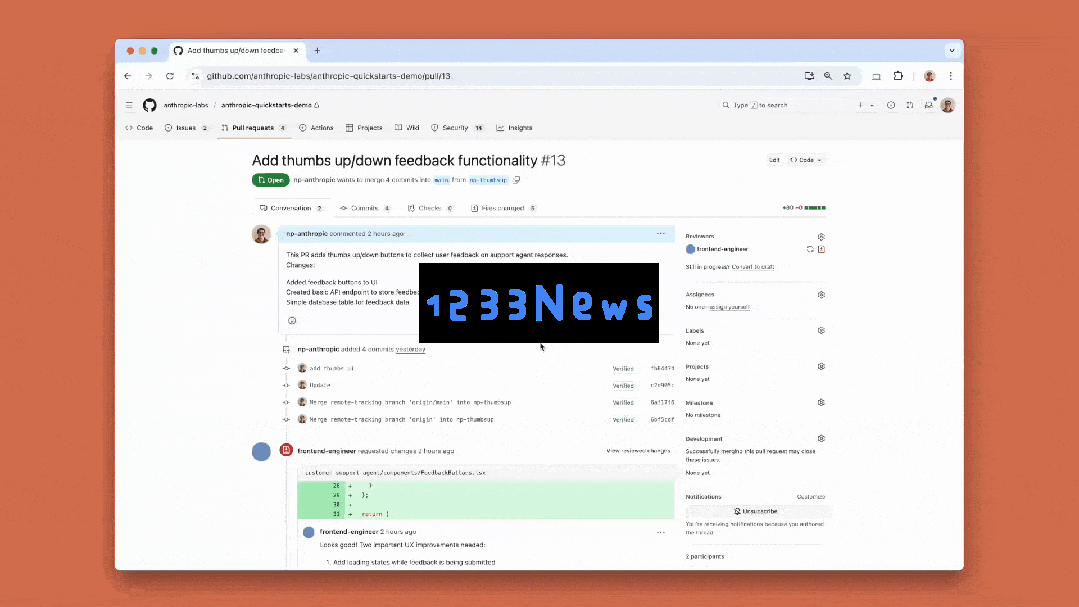The width and height of the screenshot is (1079, 607).
Task: Click View reviewed changes link
Action: coord(638,451)
